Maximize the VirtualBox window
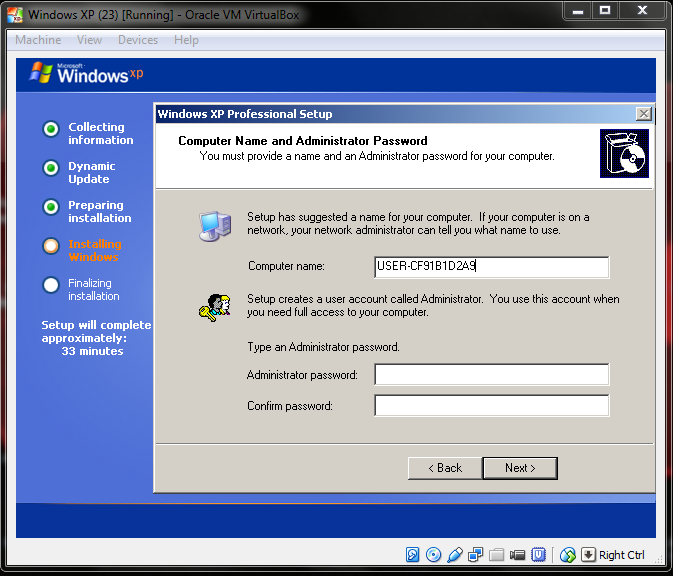 point(605,11)
